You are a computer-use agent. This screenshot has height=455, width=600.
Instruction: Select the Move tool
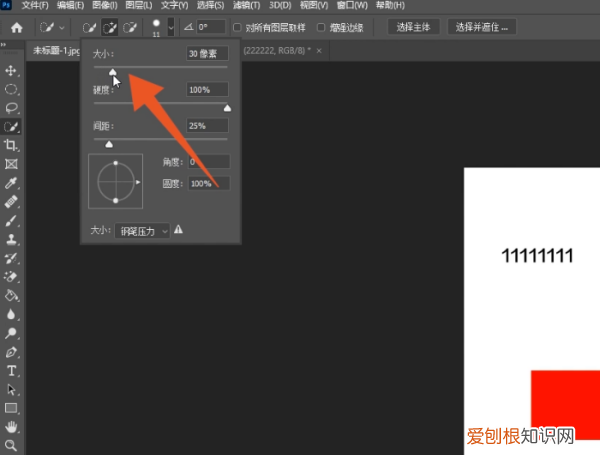pos(11,70)
